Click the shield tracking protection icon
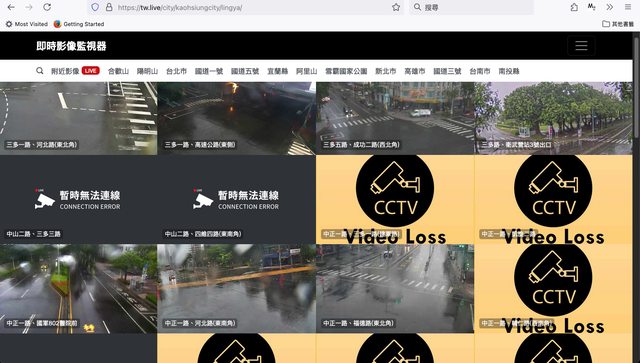The width and height of the screenshot is (640, 363). click(95, 7)
